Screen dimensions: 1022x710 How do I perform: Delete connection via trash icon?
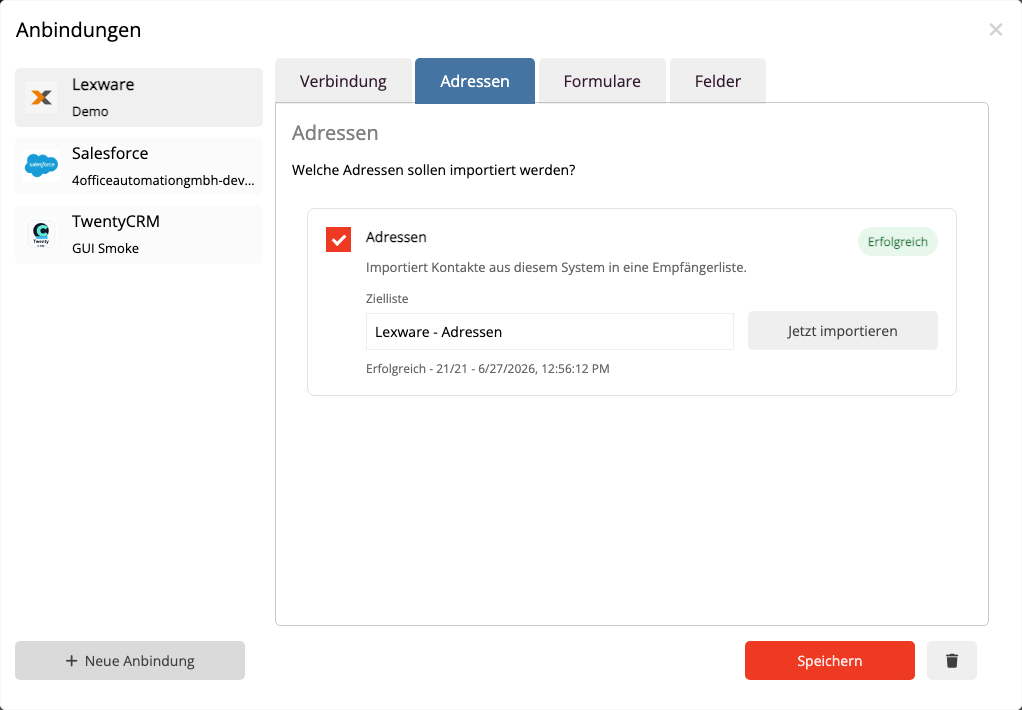click(x=952, y=660)
